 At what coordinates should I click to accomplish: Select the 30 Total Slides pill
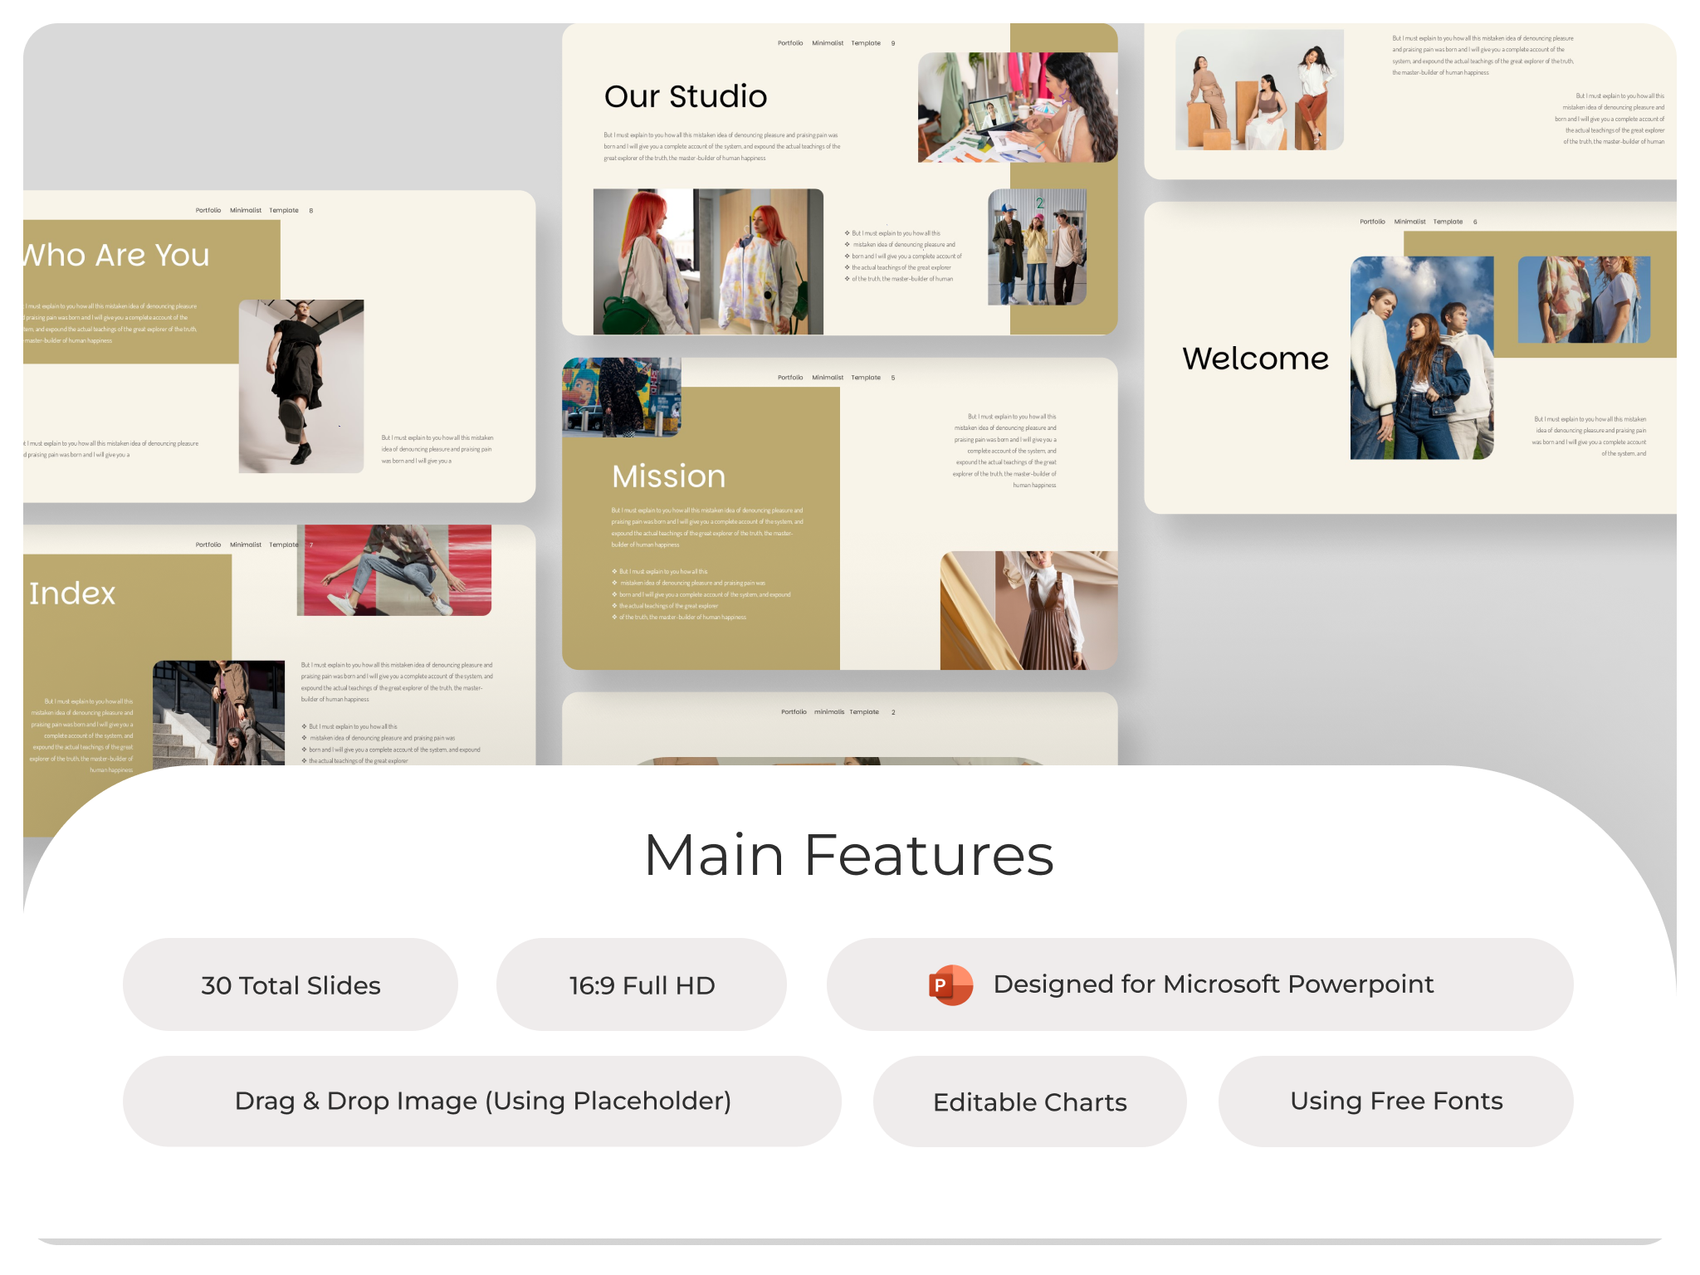click(x=290, y=985)
